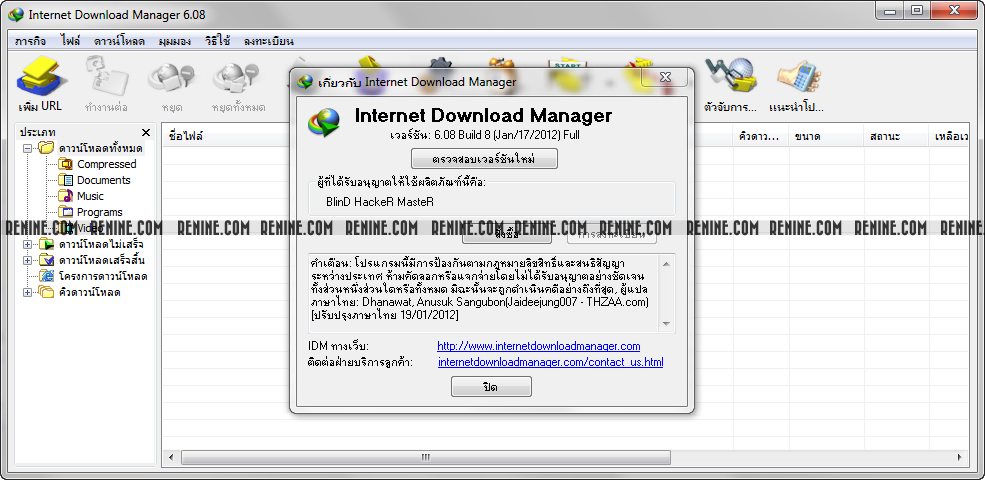Click the right arrow of the horizontal scrollbar
The image size is (985, 480).
[x=959, y=457]
